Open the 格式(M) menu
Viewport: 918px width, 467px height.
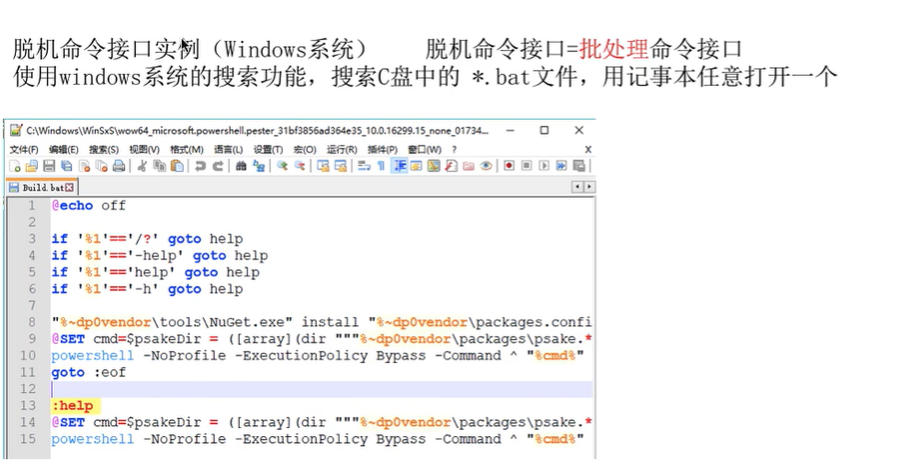point(187,149)
